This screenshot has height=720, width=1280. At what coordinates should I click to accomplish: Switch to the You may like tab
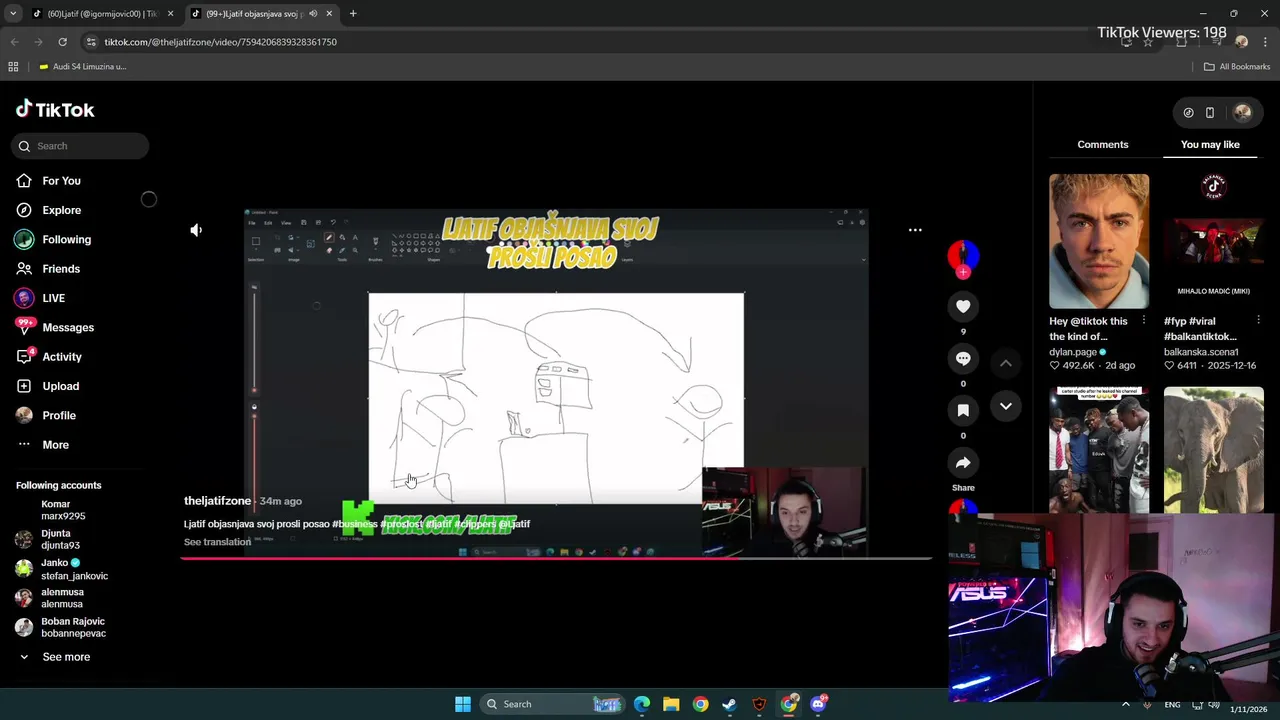tap(1210, 145)
